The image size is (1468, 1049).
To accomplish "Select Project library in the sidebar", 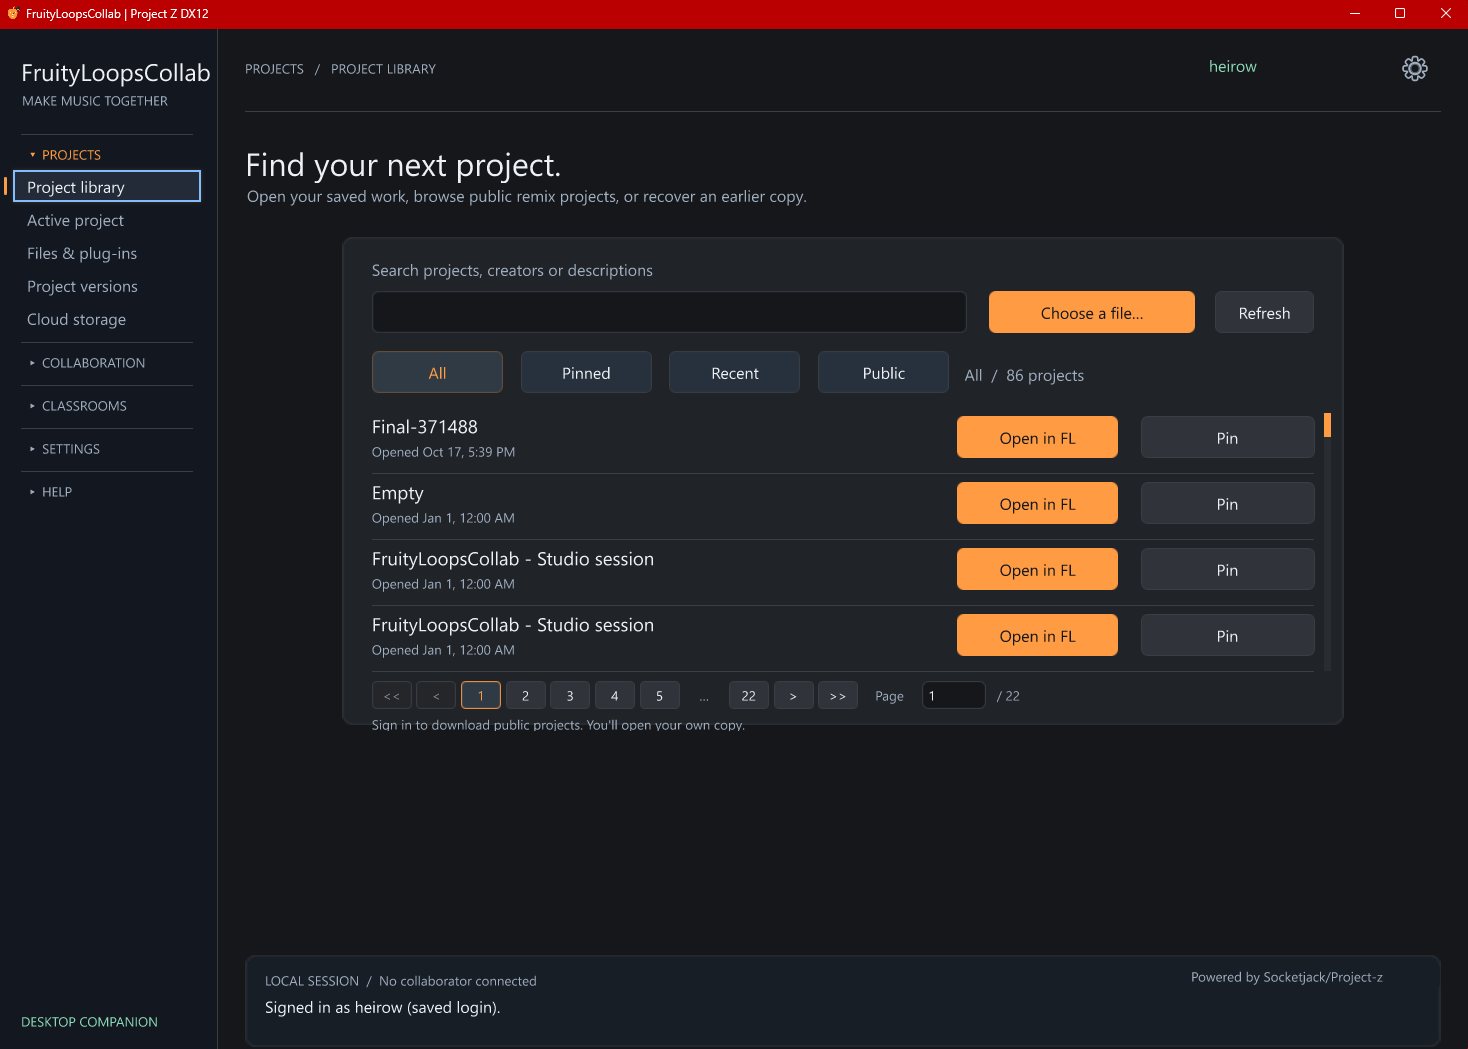I will click(x=107, y=187).
